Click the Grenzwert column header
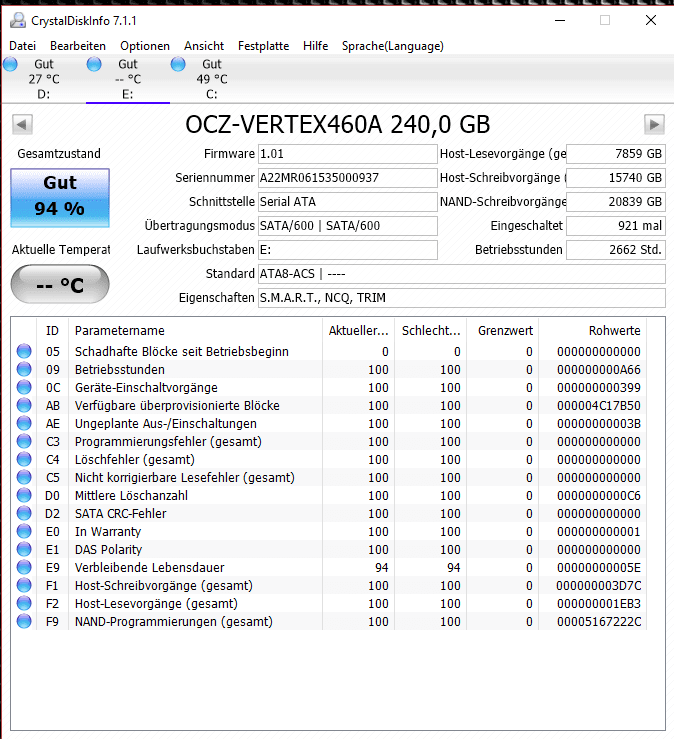Image resolution: width=674 pixels, height=739 pixels. pos(503,330)
